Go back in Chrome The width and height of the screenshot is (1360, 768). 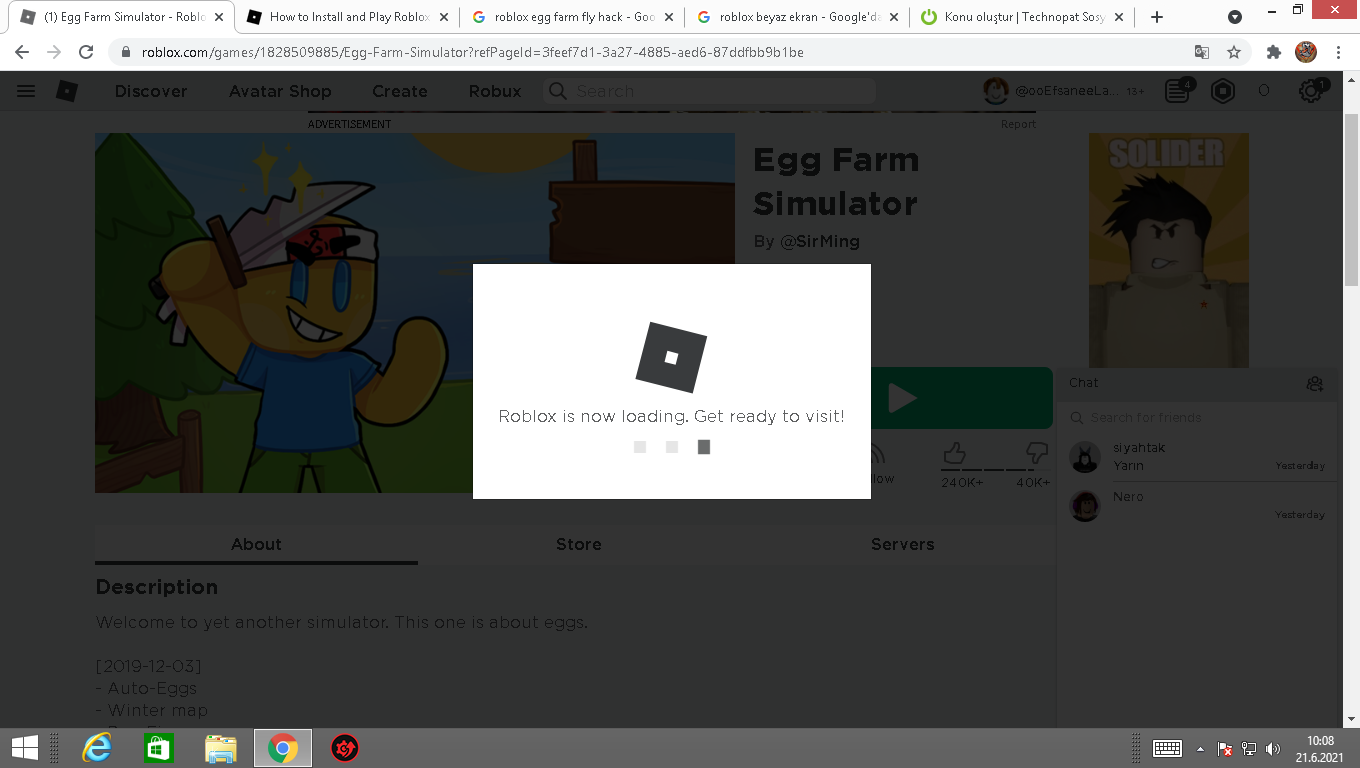tap(22, 52)
